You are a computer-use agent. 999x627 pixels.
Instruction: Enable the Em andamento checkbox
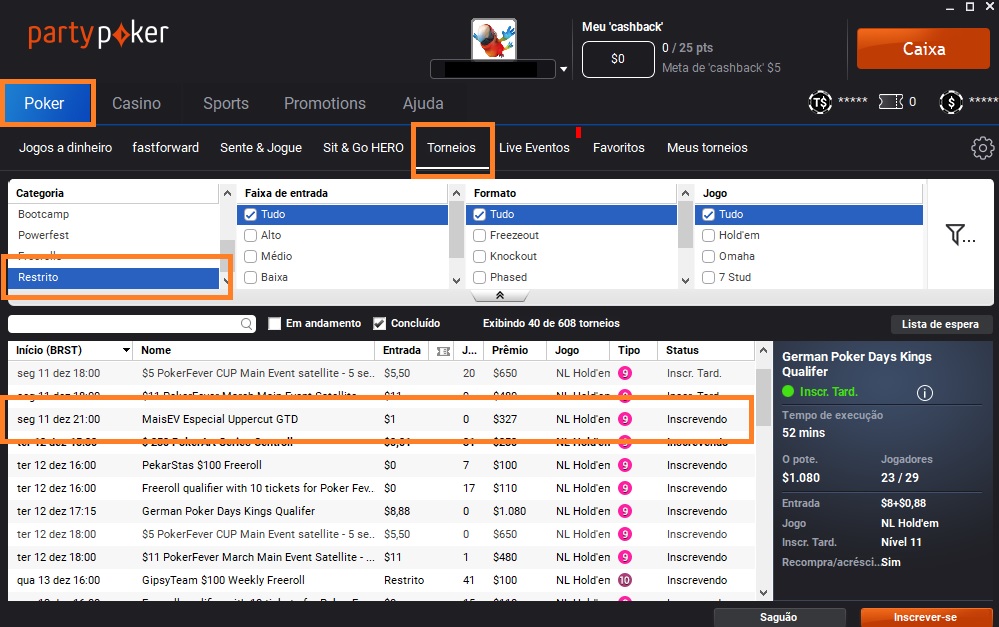[x=275, y=324]
